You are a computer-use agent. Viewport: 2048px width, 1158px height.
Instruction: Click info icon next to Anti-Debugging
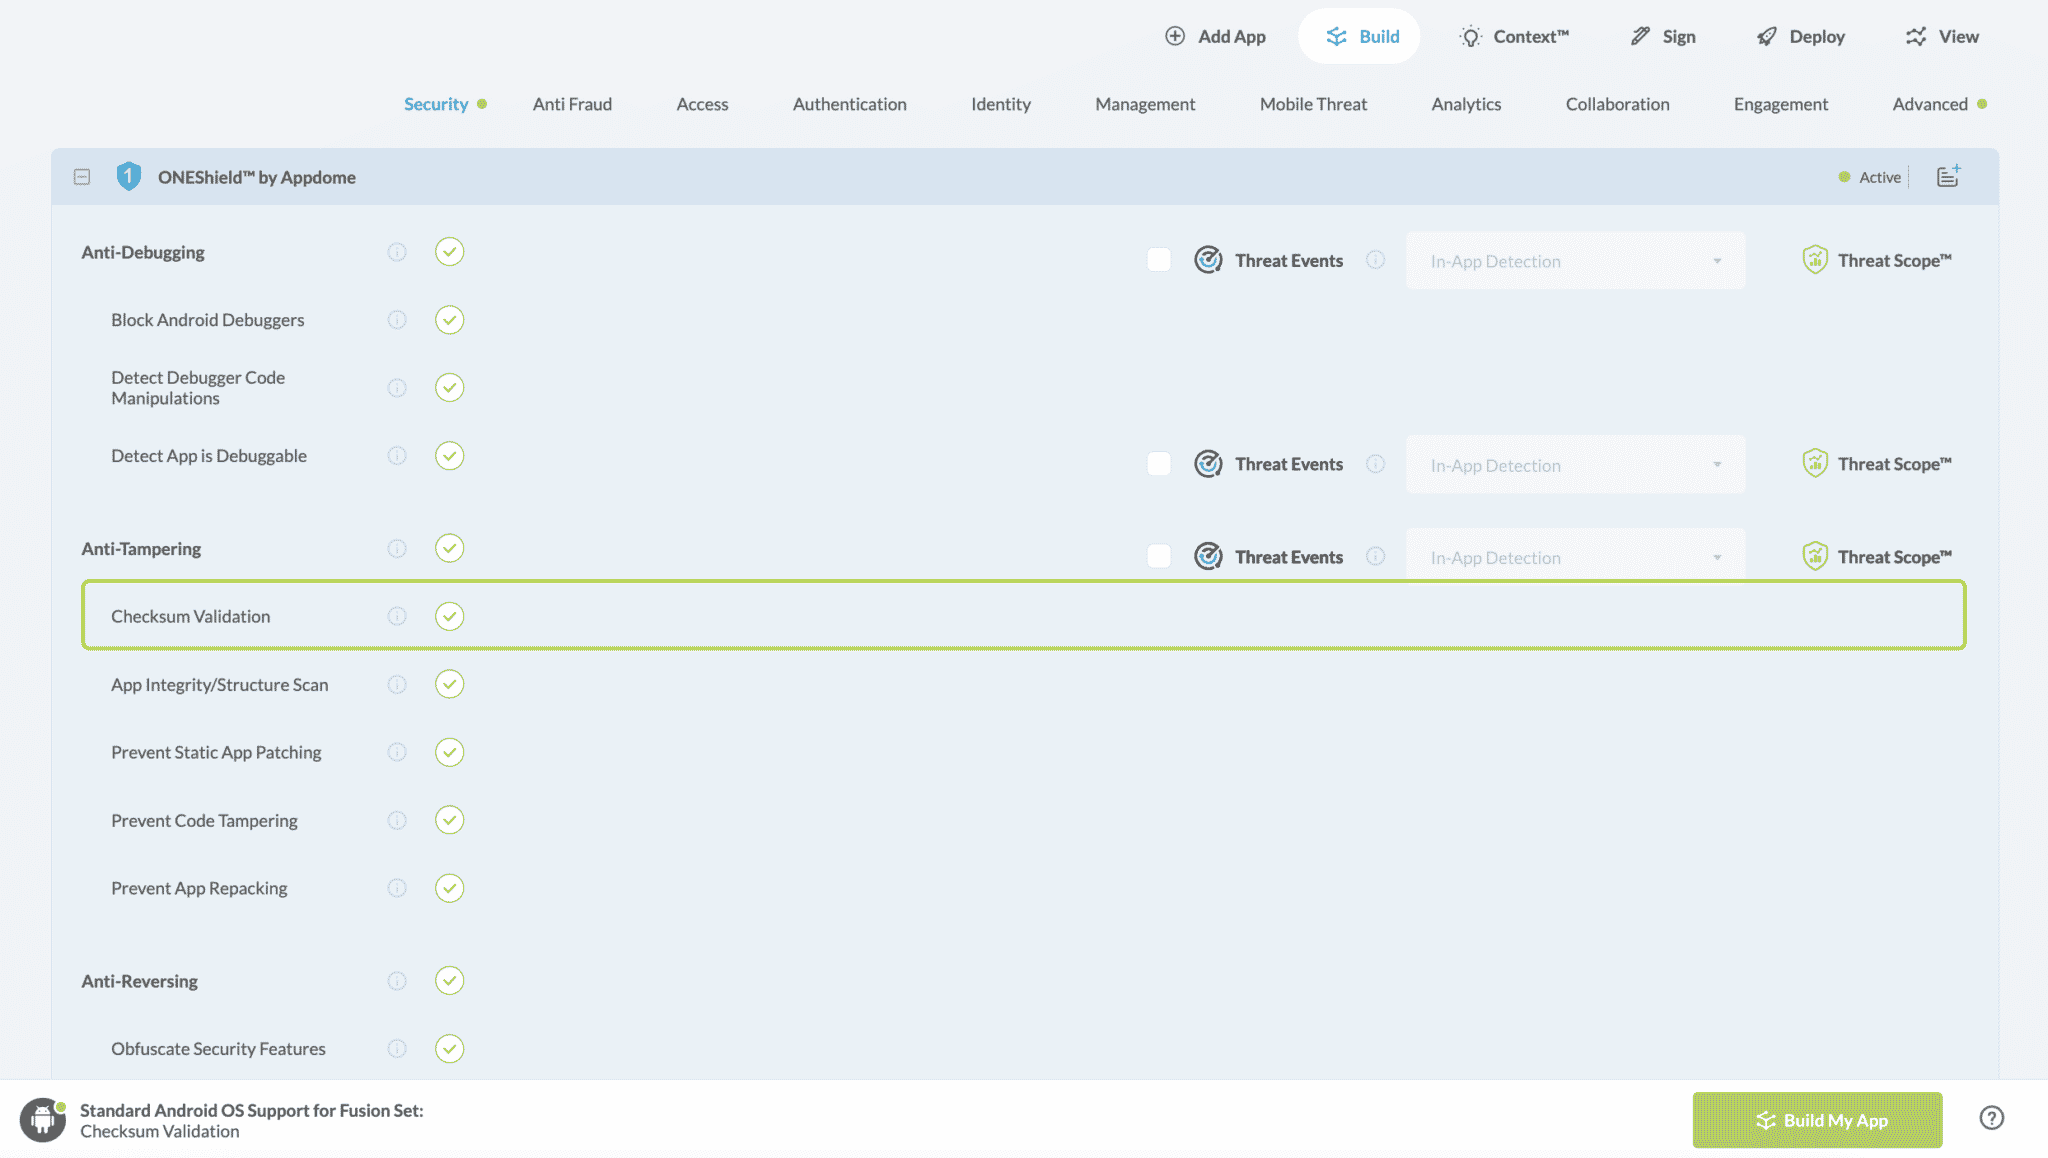pos(397,252)
